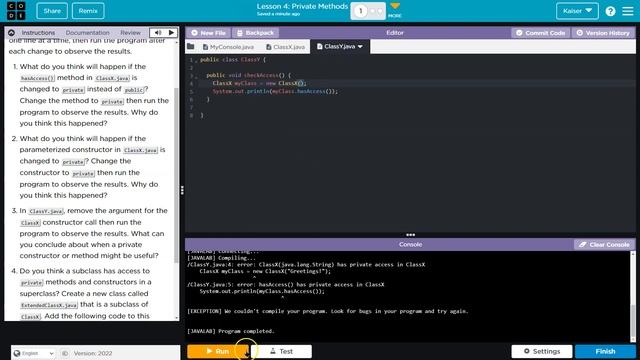
Task: Open the English language dropdown
Action: point(33,353)
